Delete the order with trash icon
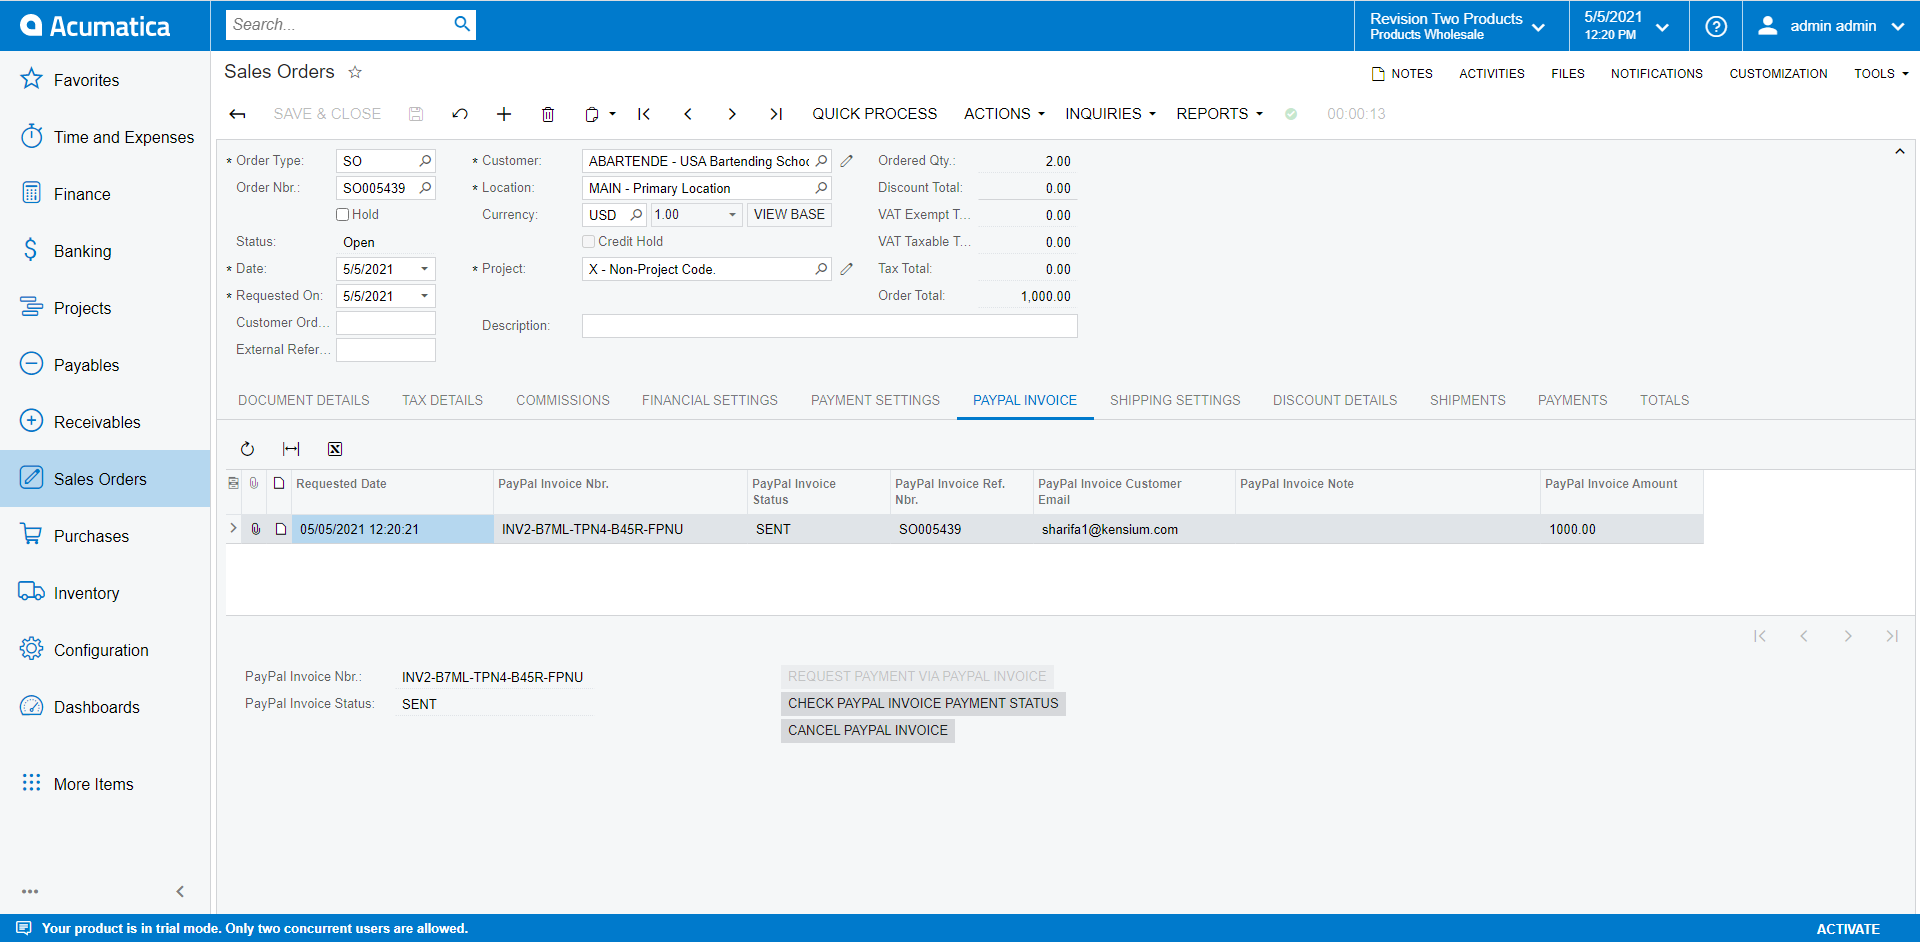1920x942 pixels. 548,114
